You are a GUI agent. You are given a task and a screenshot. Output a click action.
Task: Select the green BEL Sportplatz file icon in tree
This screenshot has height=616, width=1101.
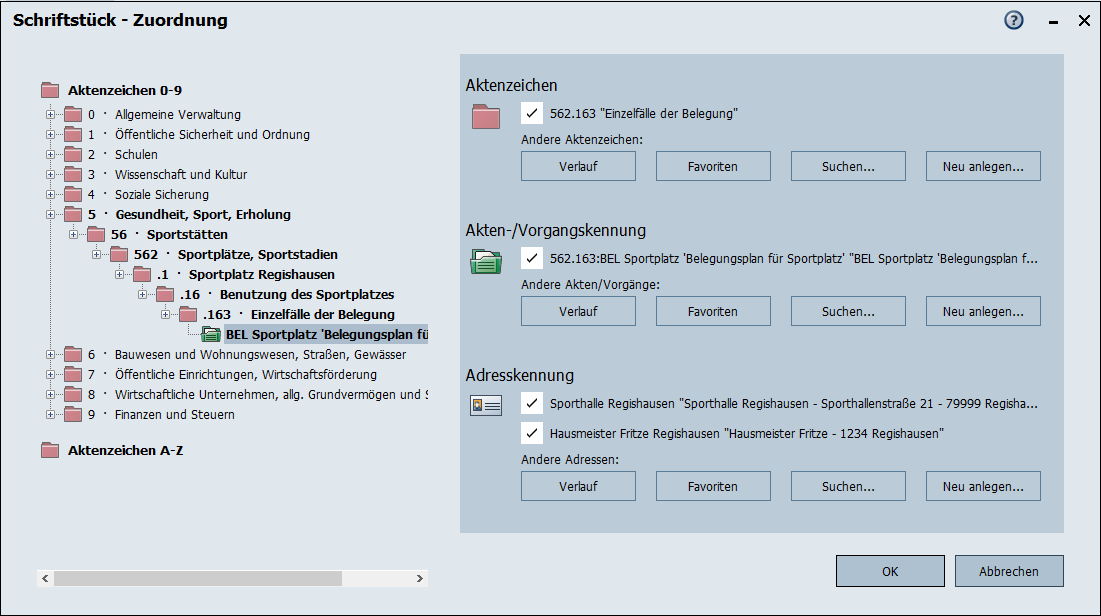[x=211, y=334]
